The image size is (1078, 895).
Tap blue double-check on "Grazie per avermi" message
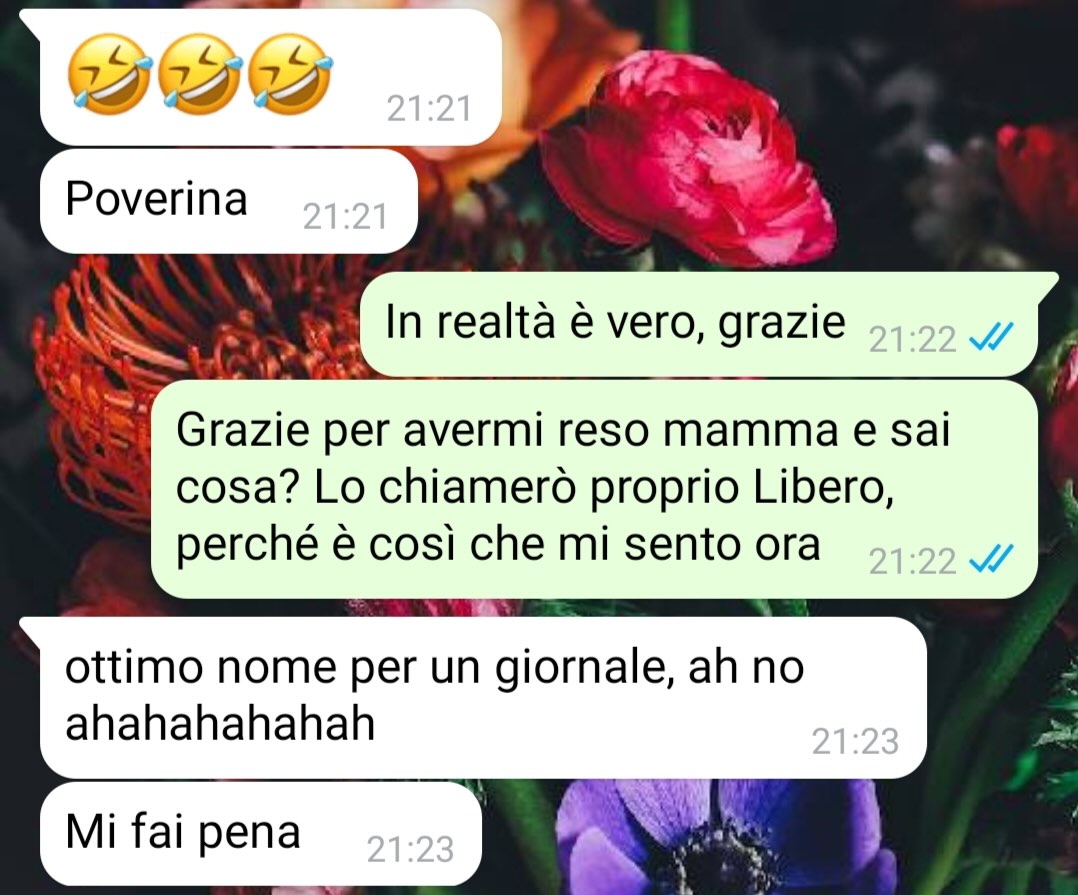click(x=991, y=560)
